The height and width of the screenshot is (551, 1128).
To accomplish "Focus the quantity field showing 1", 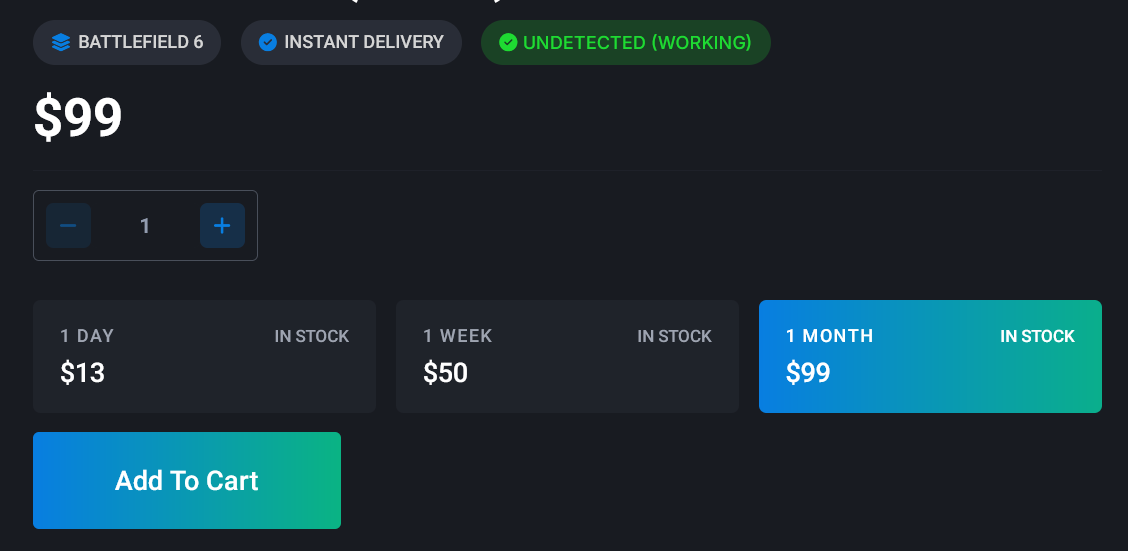I will 145,226.
